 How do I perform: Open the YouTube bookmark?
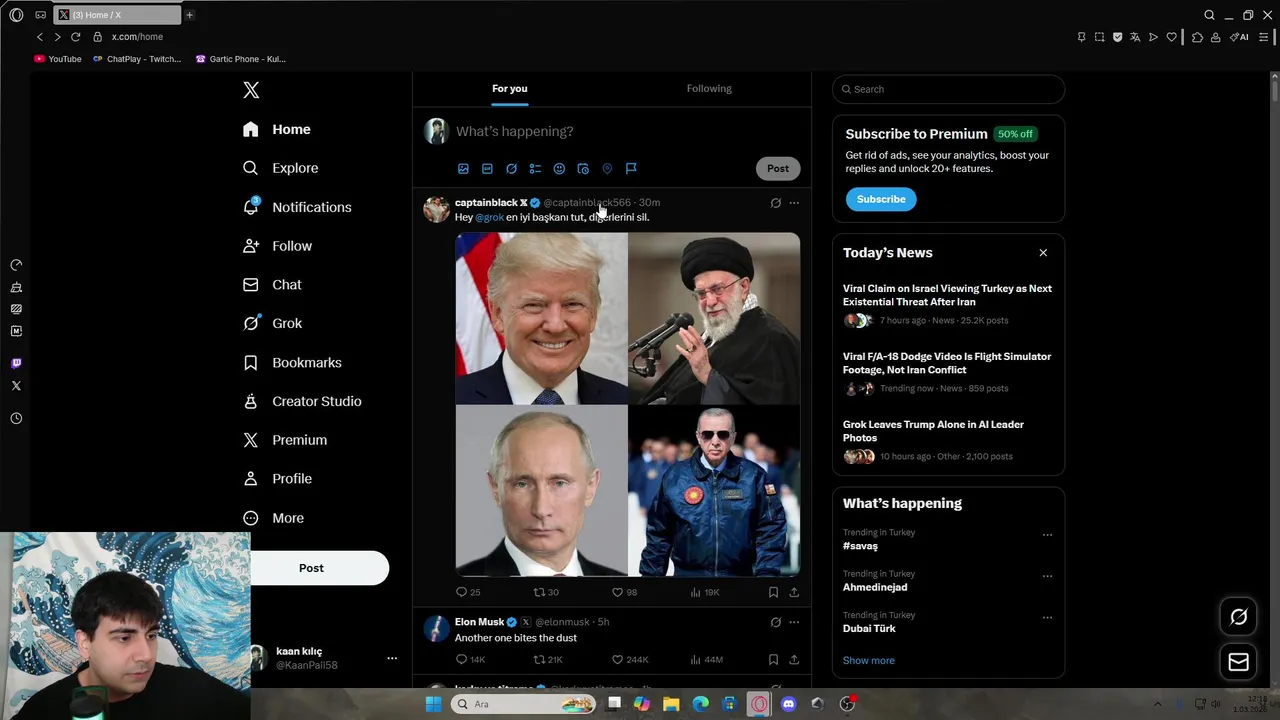pos(58,59)
